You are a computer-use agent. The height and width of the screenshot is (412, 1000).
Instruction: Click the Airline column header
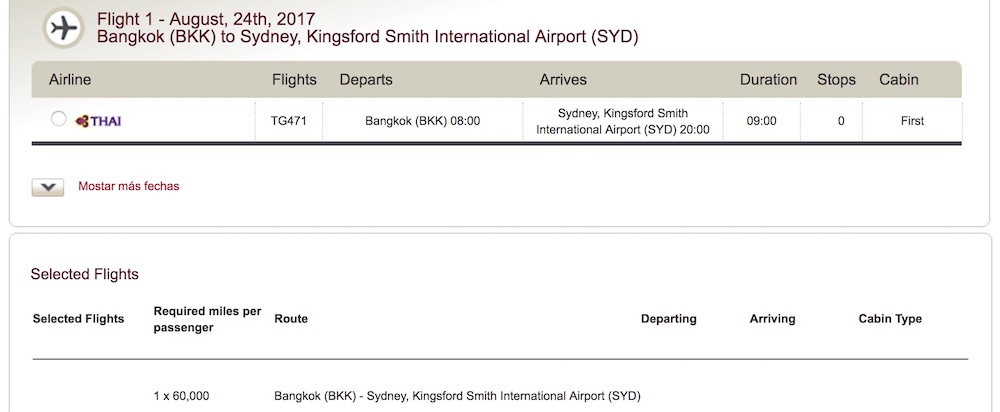[70, 80]
